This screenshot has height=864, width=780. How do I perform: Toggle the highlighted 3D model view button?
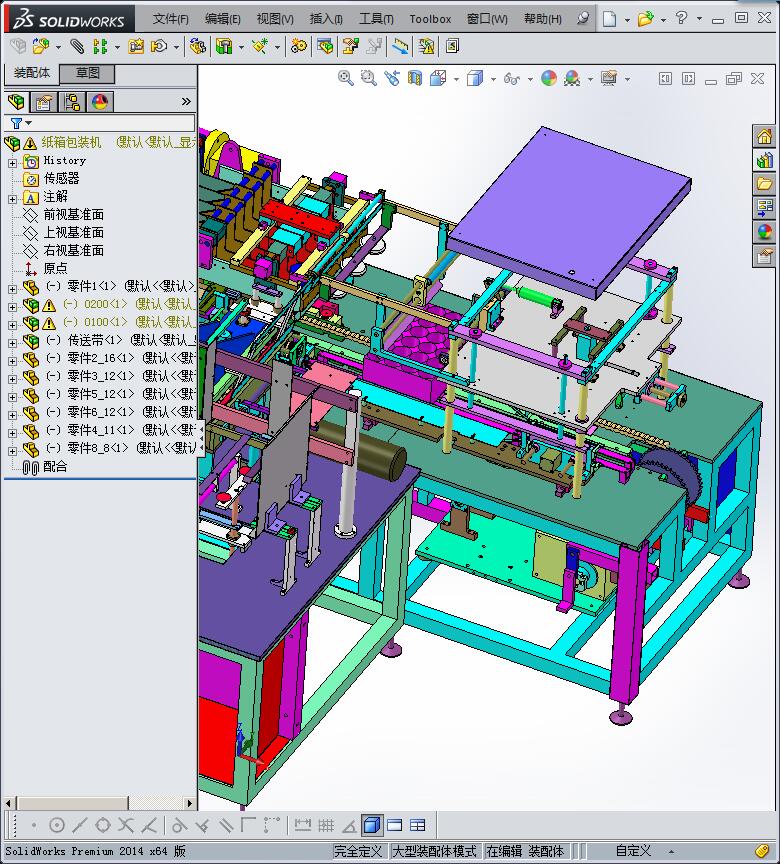(x=371, y=825)
